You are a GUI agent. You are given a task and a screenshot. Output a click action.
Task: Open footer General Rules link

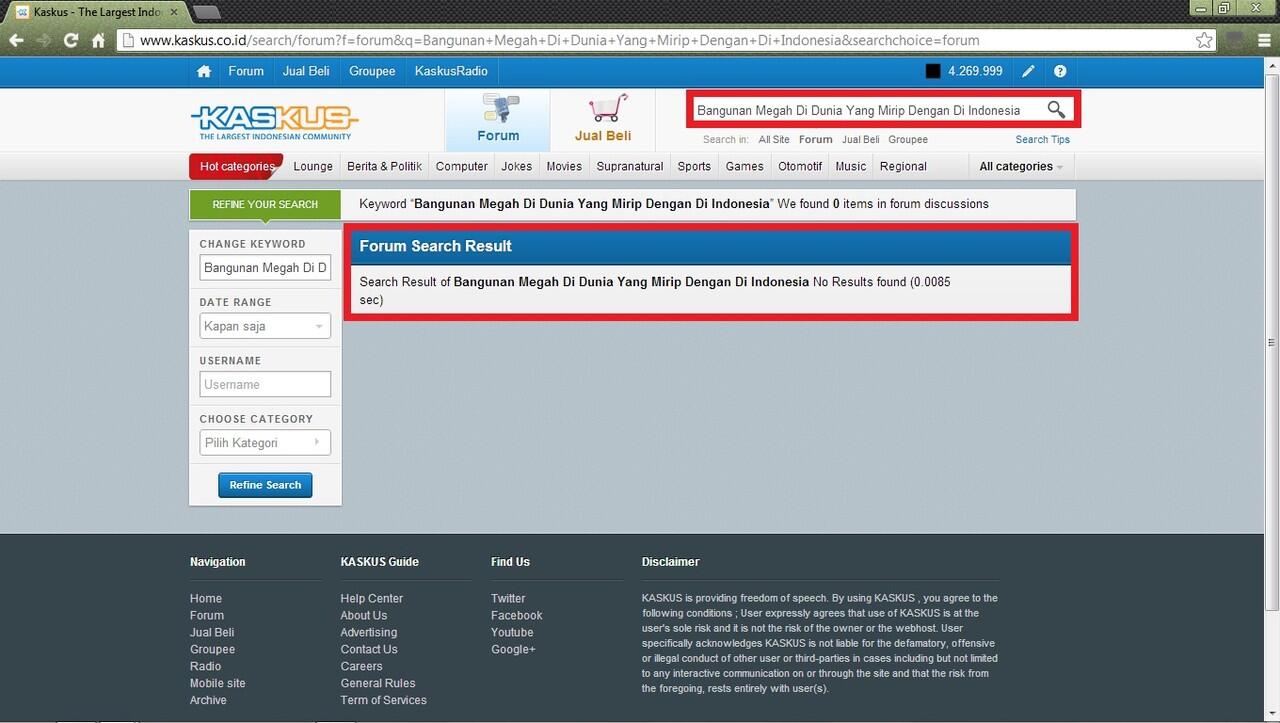(x=377, y=683)
